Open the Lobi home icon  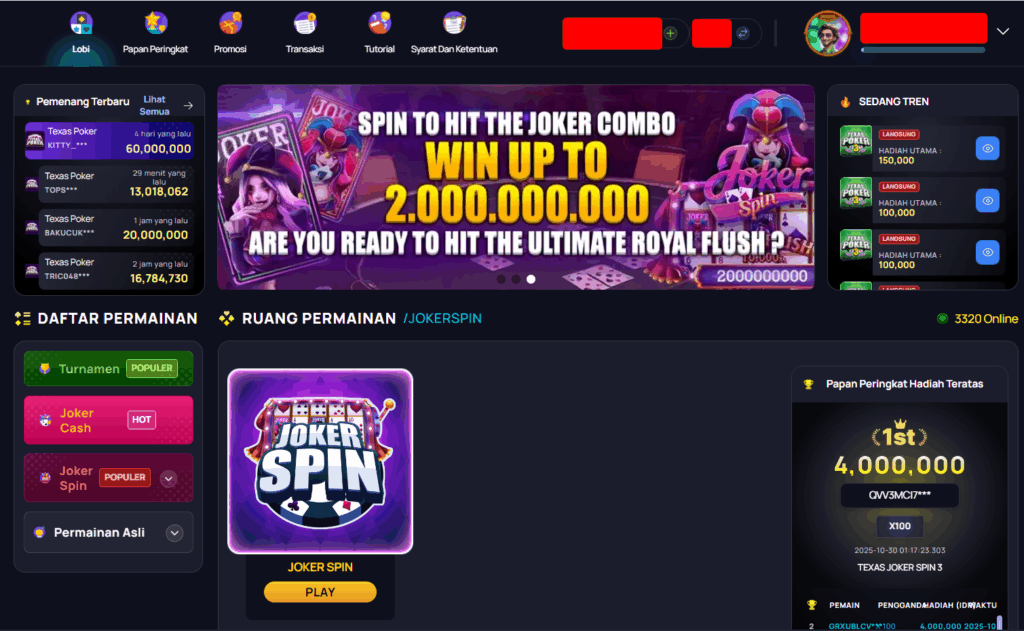click(x=81, y=24)
